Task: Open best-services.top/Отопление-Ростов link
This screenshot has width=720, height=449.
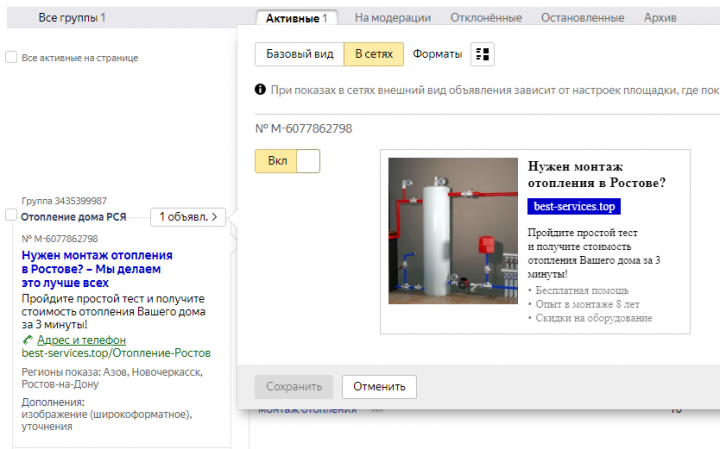Action: (x=116, y=353)
